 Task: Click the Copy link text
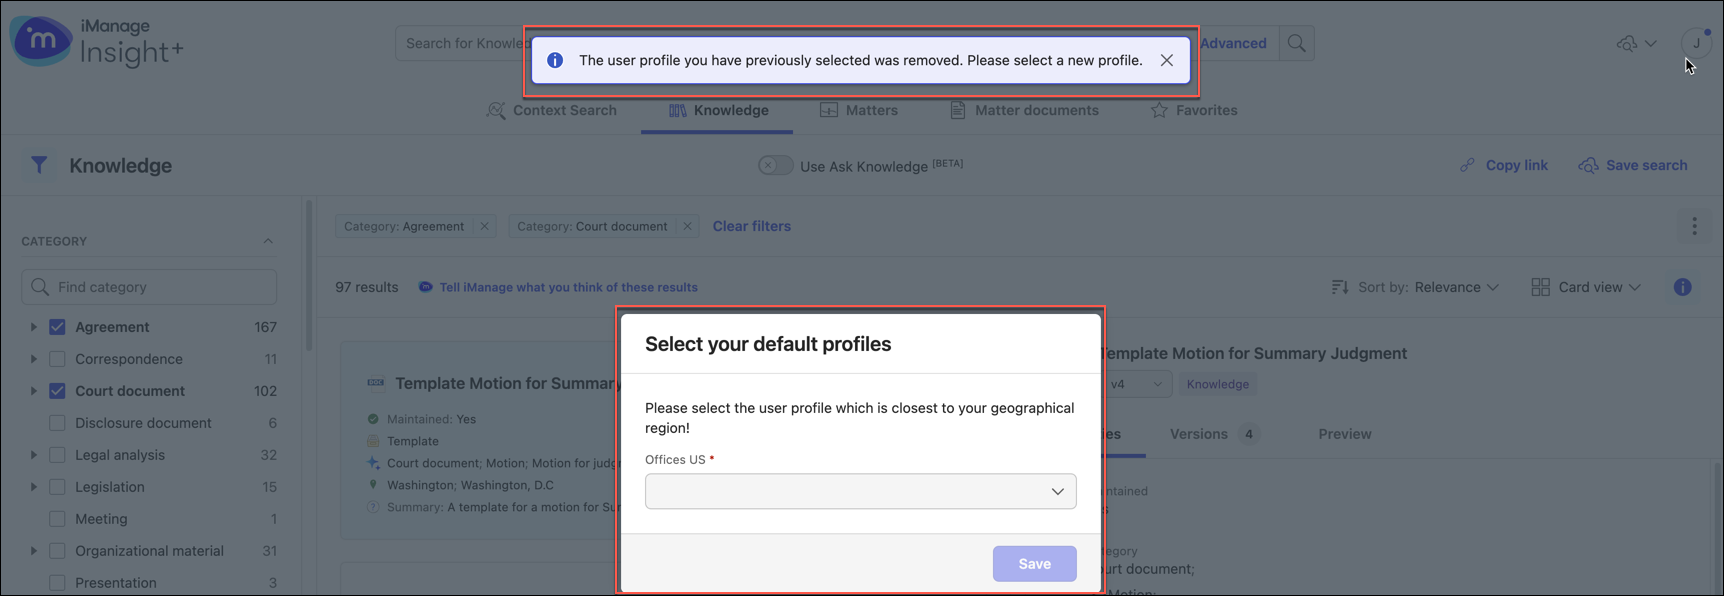[1516, 165]
